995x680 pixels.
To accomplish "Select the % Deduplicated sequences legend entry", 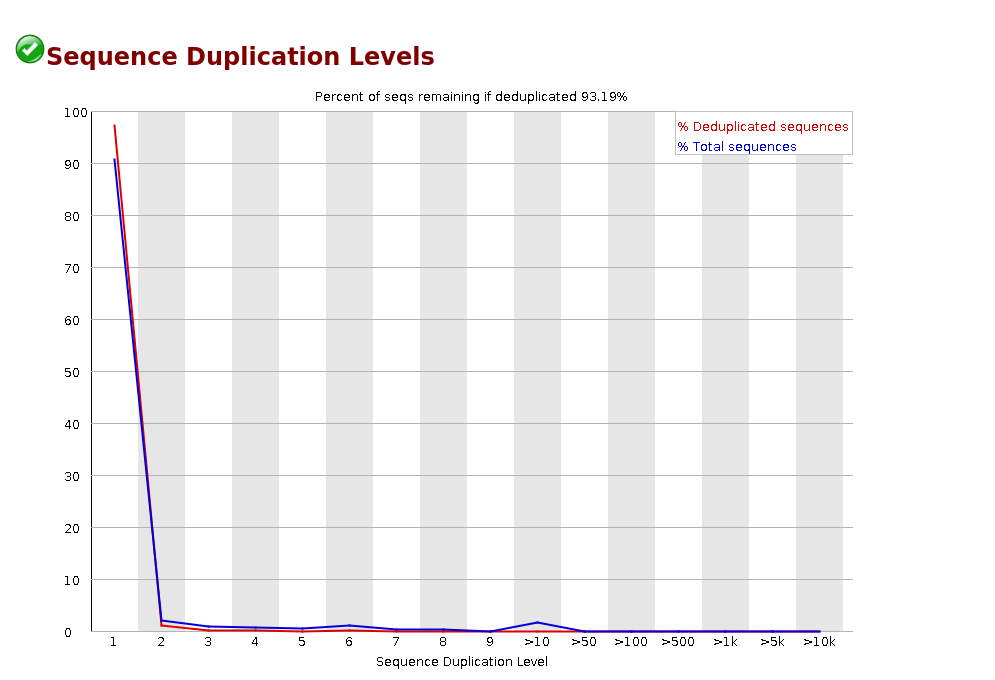I will [763, 126].
